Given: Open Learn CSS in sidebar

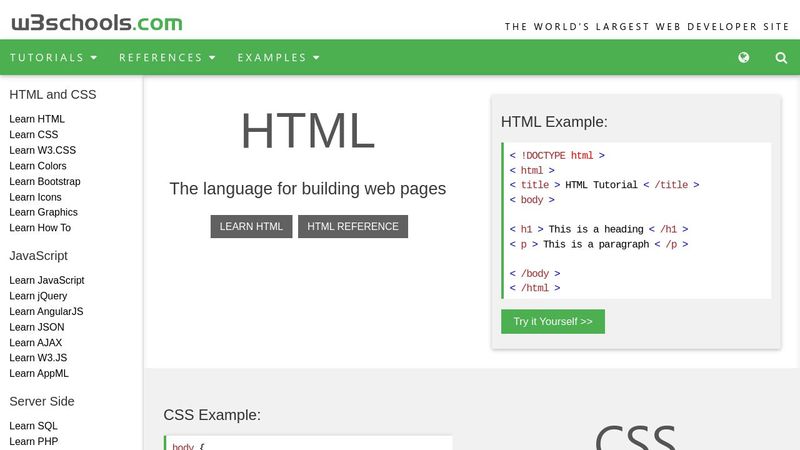Looking at the screenshot, I should point(34,135).
